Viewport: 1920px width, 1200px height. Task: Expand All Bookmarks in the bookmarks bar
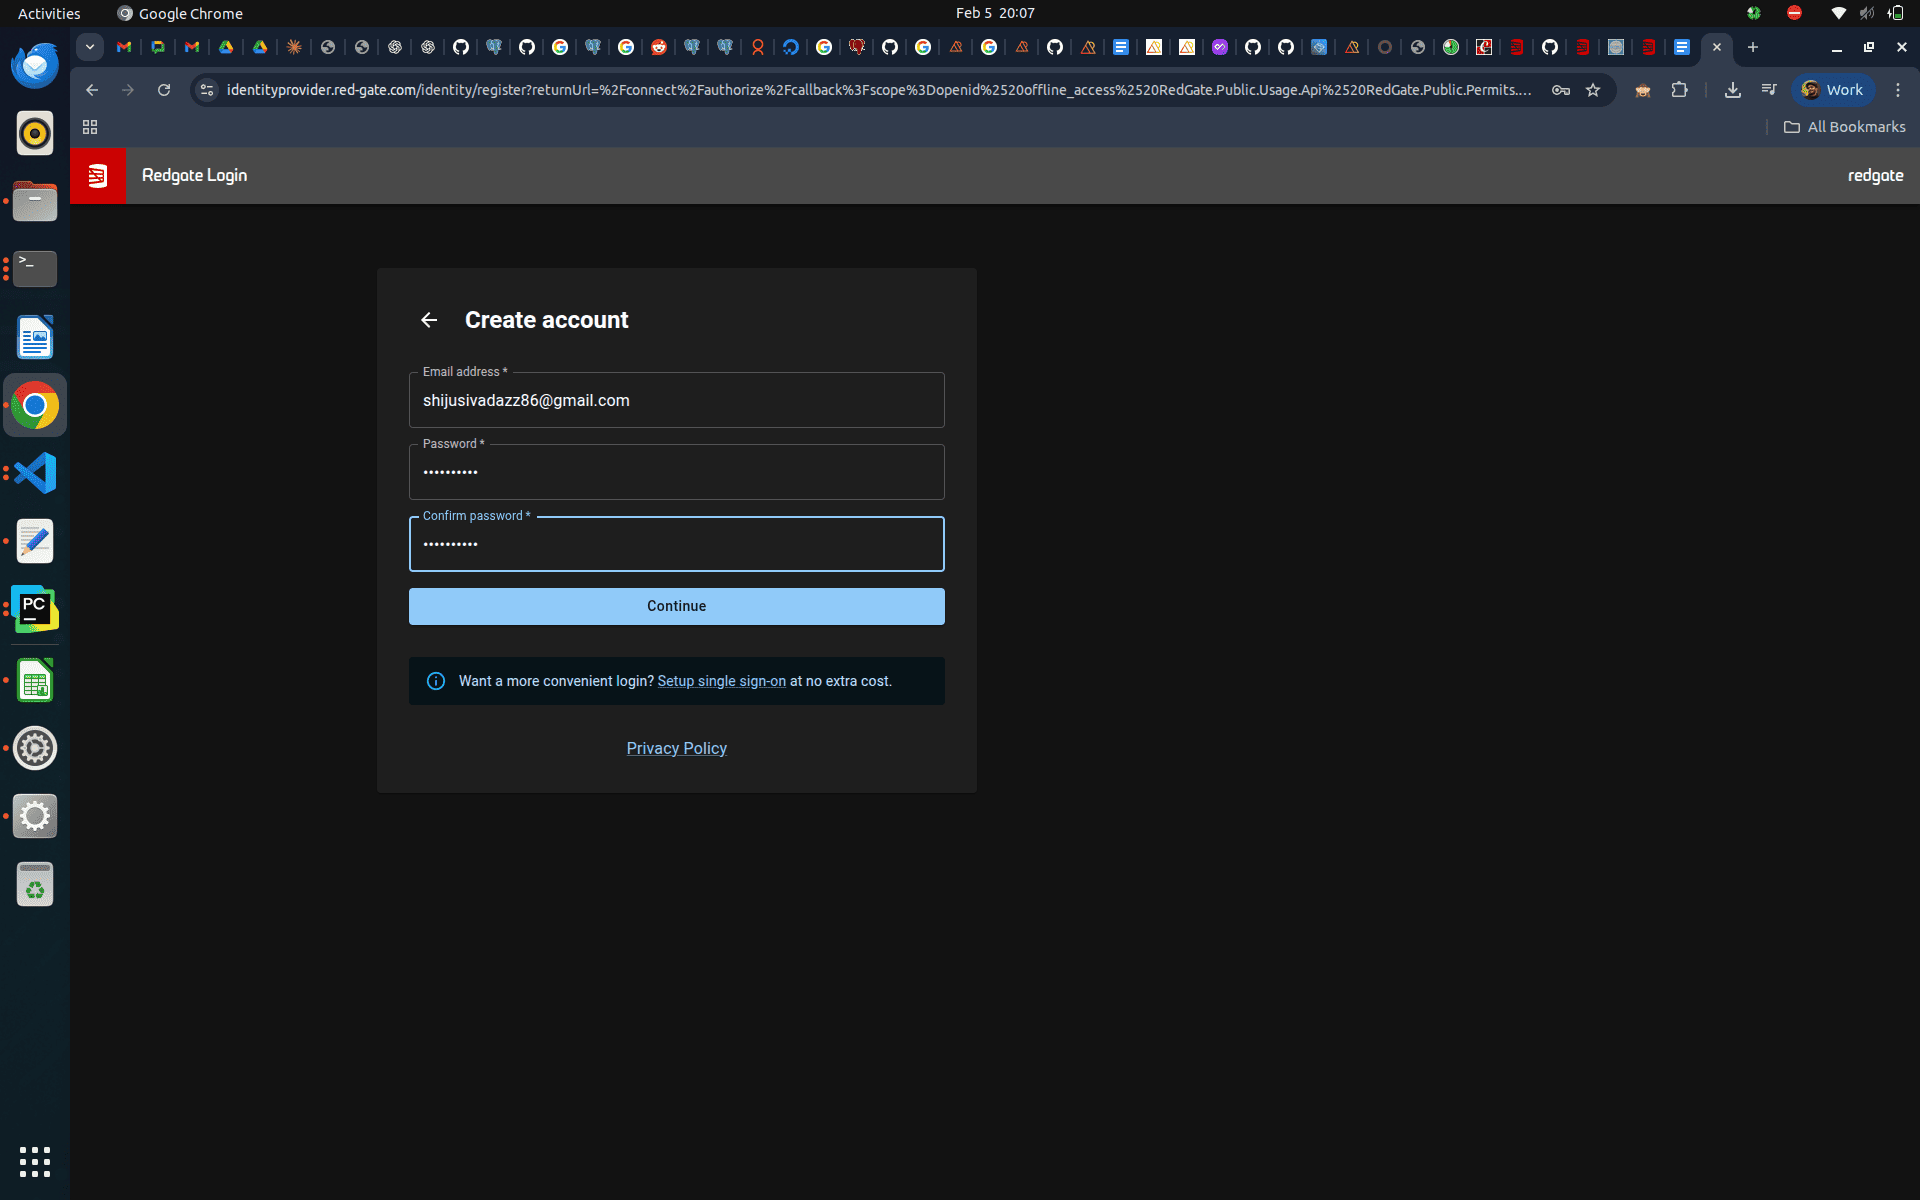click(1843, 127)
